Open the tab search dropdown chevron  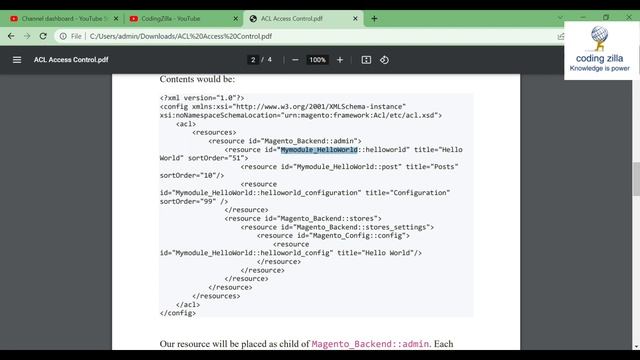(x=560, y=18)
